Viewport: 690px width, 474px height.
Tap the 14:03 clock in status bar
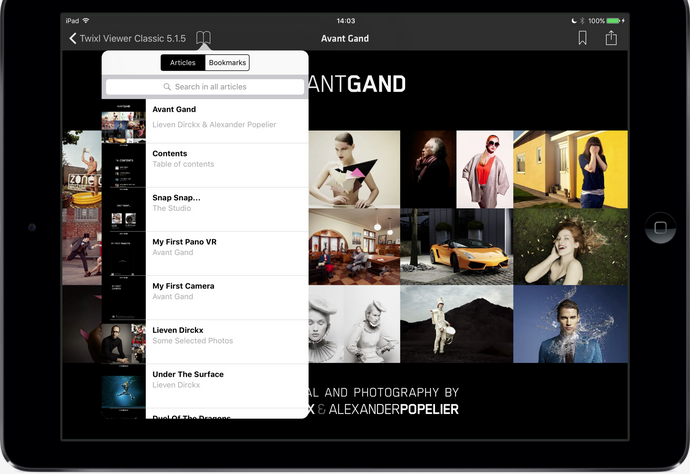(x=345, y=21)
